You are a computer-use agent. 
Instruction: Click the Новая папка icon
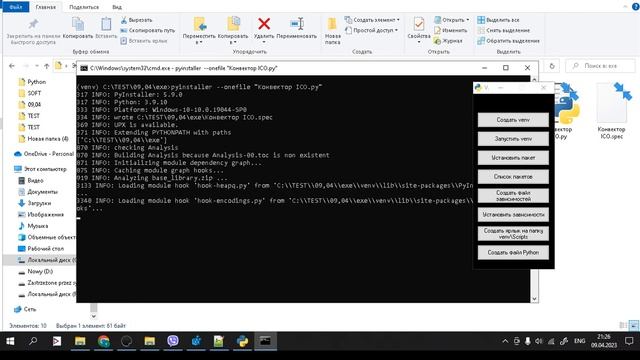(333, 24)
